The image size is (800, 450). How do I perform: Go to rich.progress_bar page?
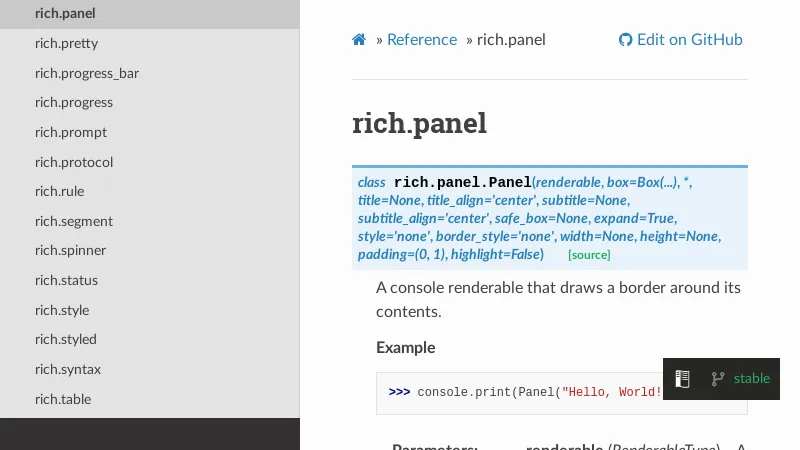click(86, 73)
